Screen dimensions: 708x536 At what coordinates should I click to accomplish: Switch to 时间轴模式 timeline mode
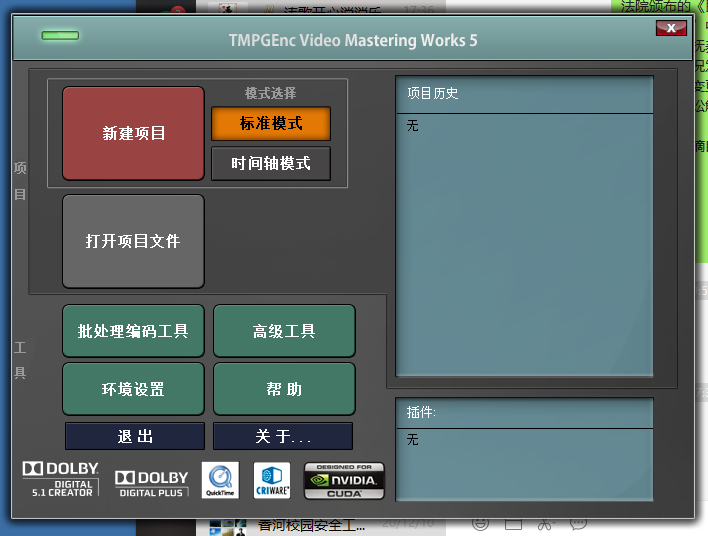(x=271, y=163)
